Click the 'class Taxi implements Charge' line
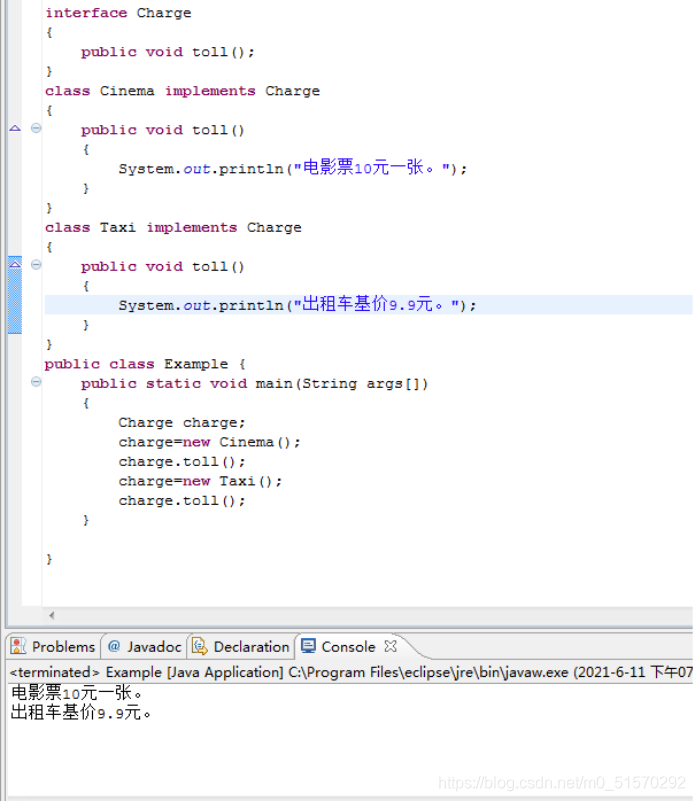The image size is (695, 801). (x=173, y=227)
